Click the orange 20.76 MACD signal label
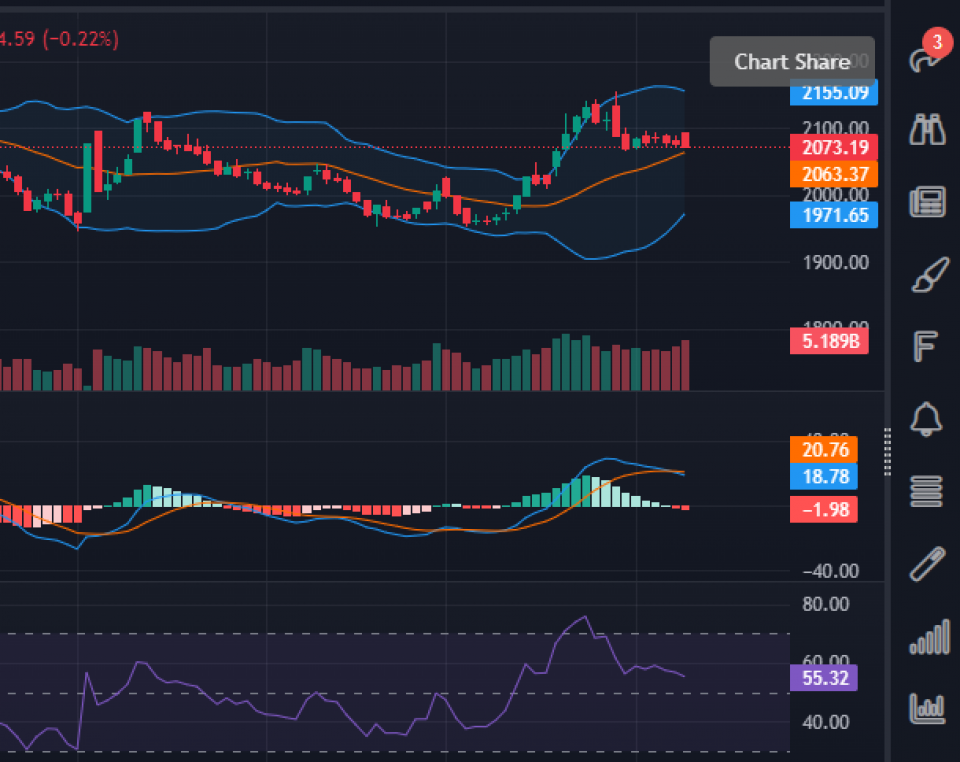Screen dimensions: 960x762 pyautogui.click(x=823, y=450)
